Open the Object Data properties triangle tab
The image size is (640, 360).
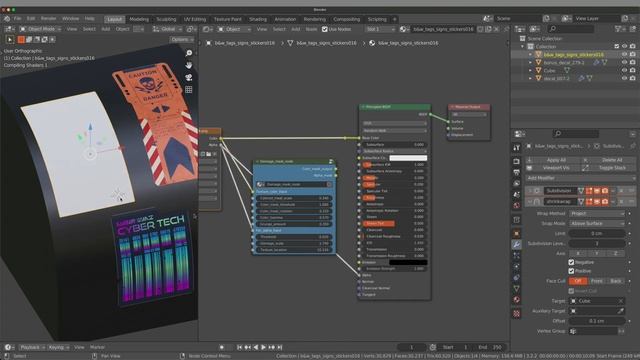click(x=516, y=289)
